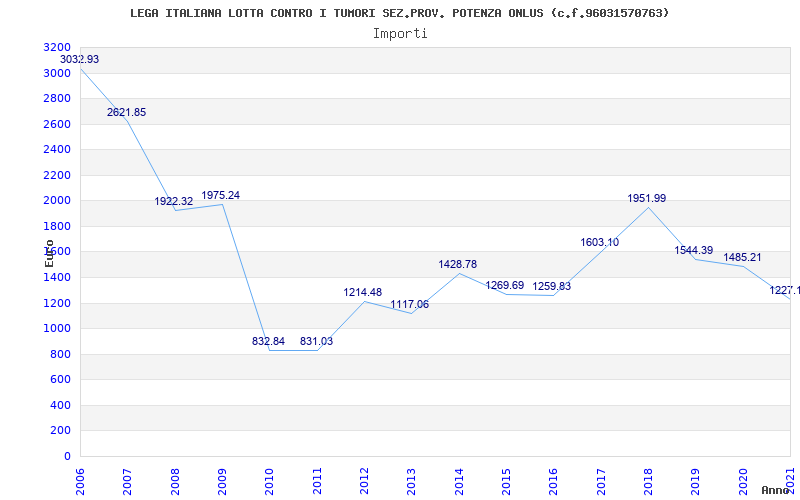Click the 1544.39 data label
Viewport: 800px width, 500px height.
pos(694,251)
